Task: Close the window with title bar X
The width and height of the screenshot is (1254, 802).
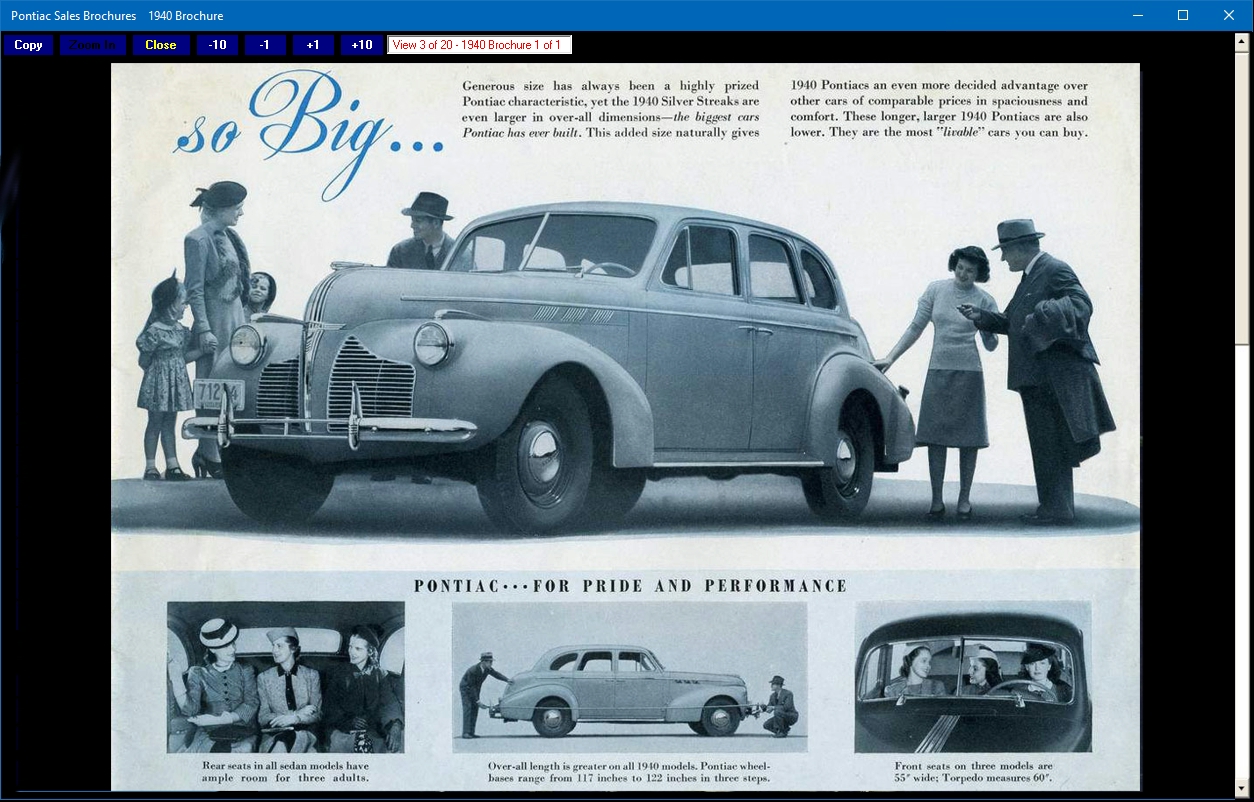Action: click(1229, 15)
